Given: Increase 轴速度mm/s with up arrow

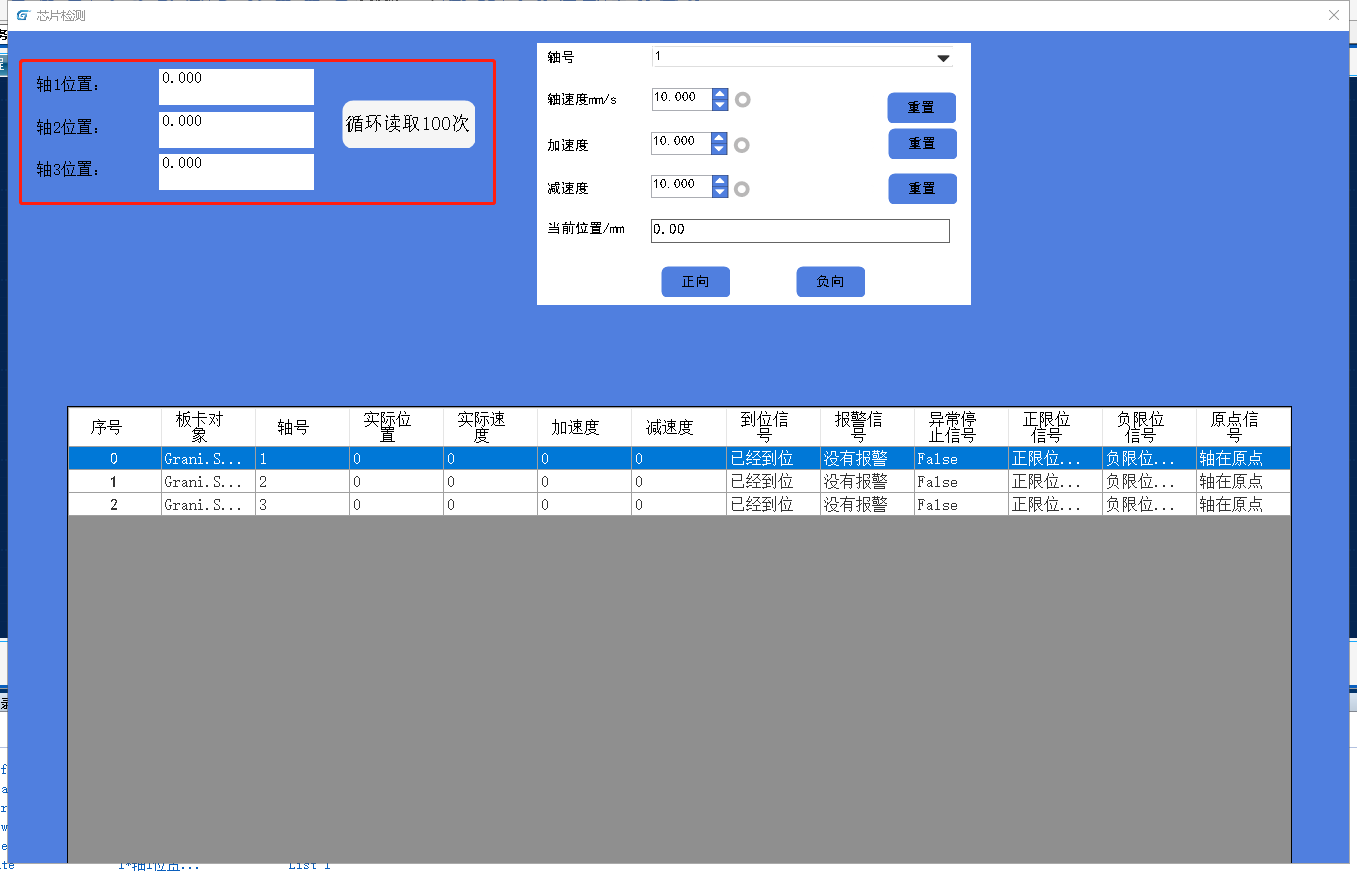Looking at the screenshot, I should click(720, 94).
